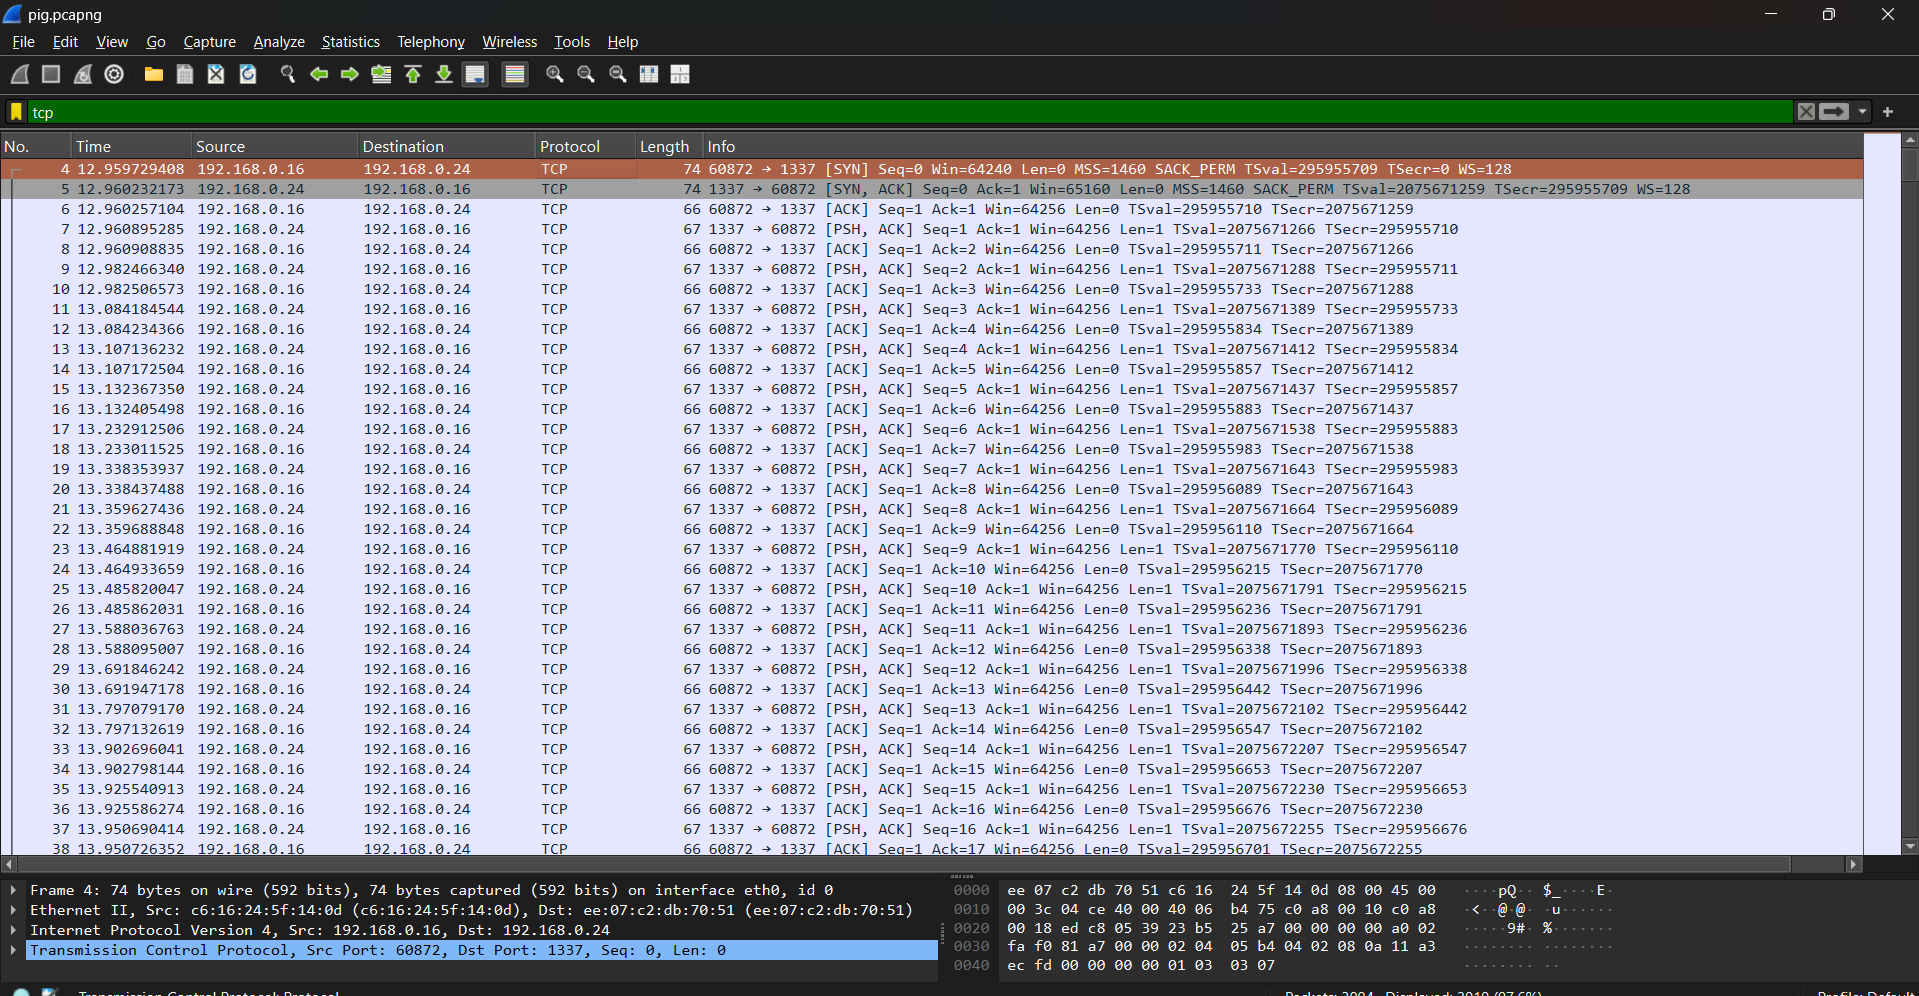
Task: Open the Help menu
Action: pos(623,42)
